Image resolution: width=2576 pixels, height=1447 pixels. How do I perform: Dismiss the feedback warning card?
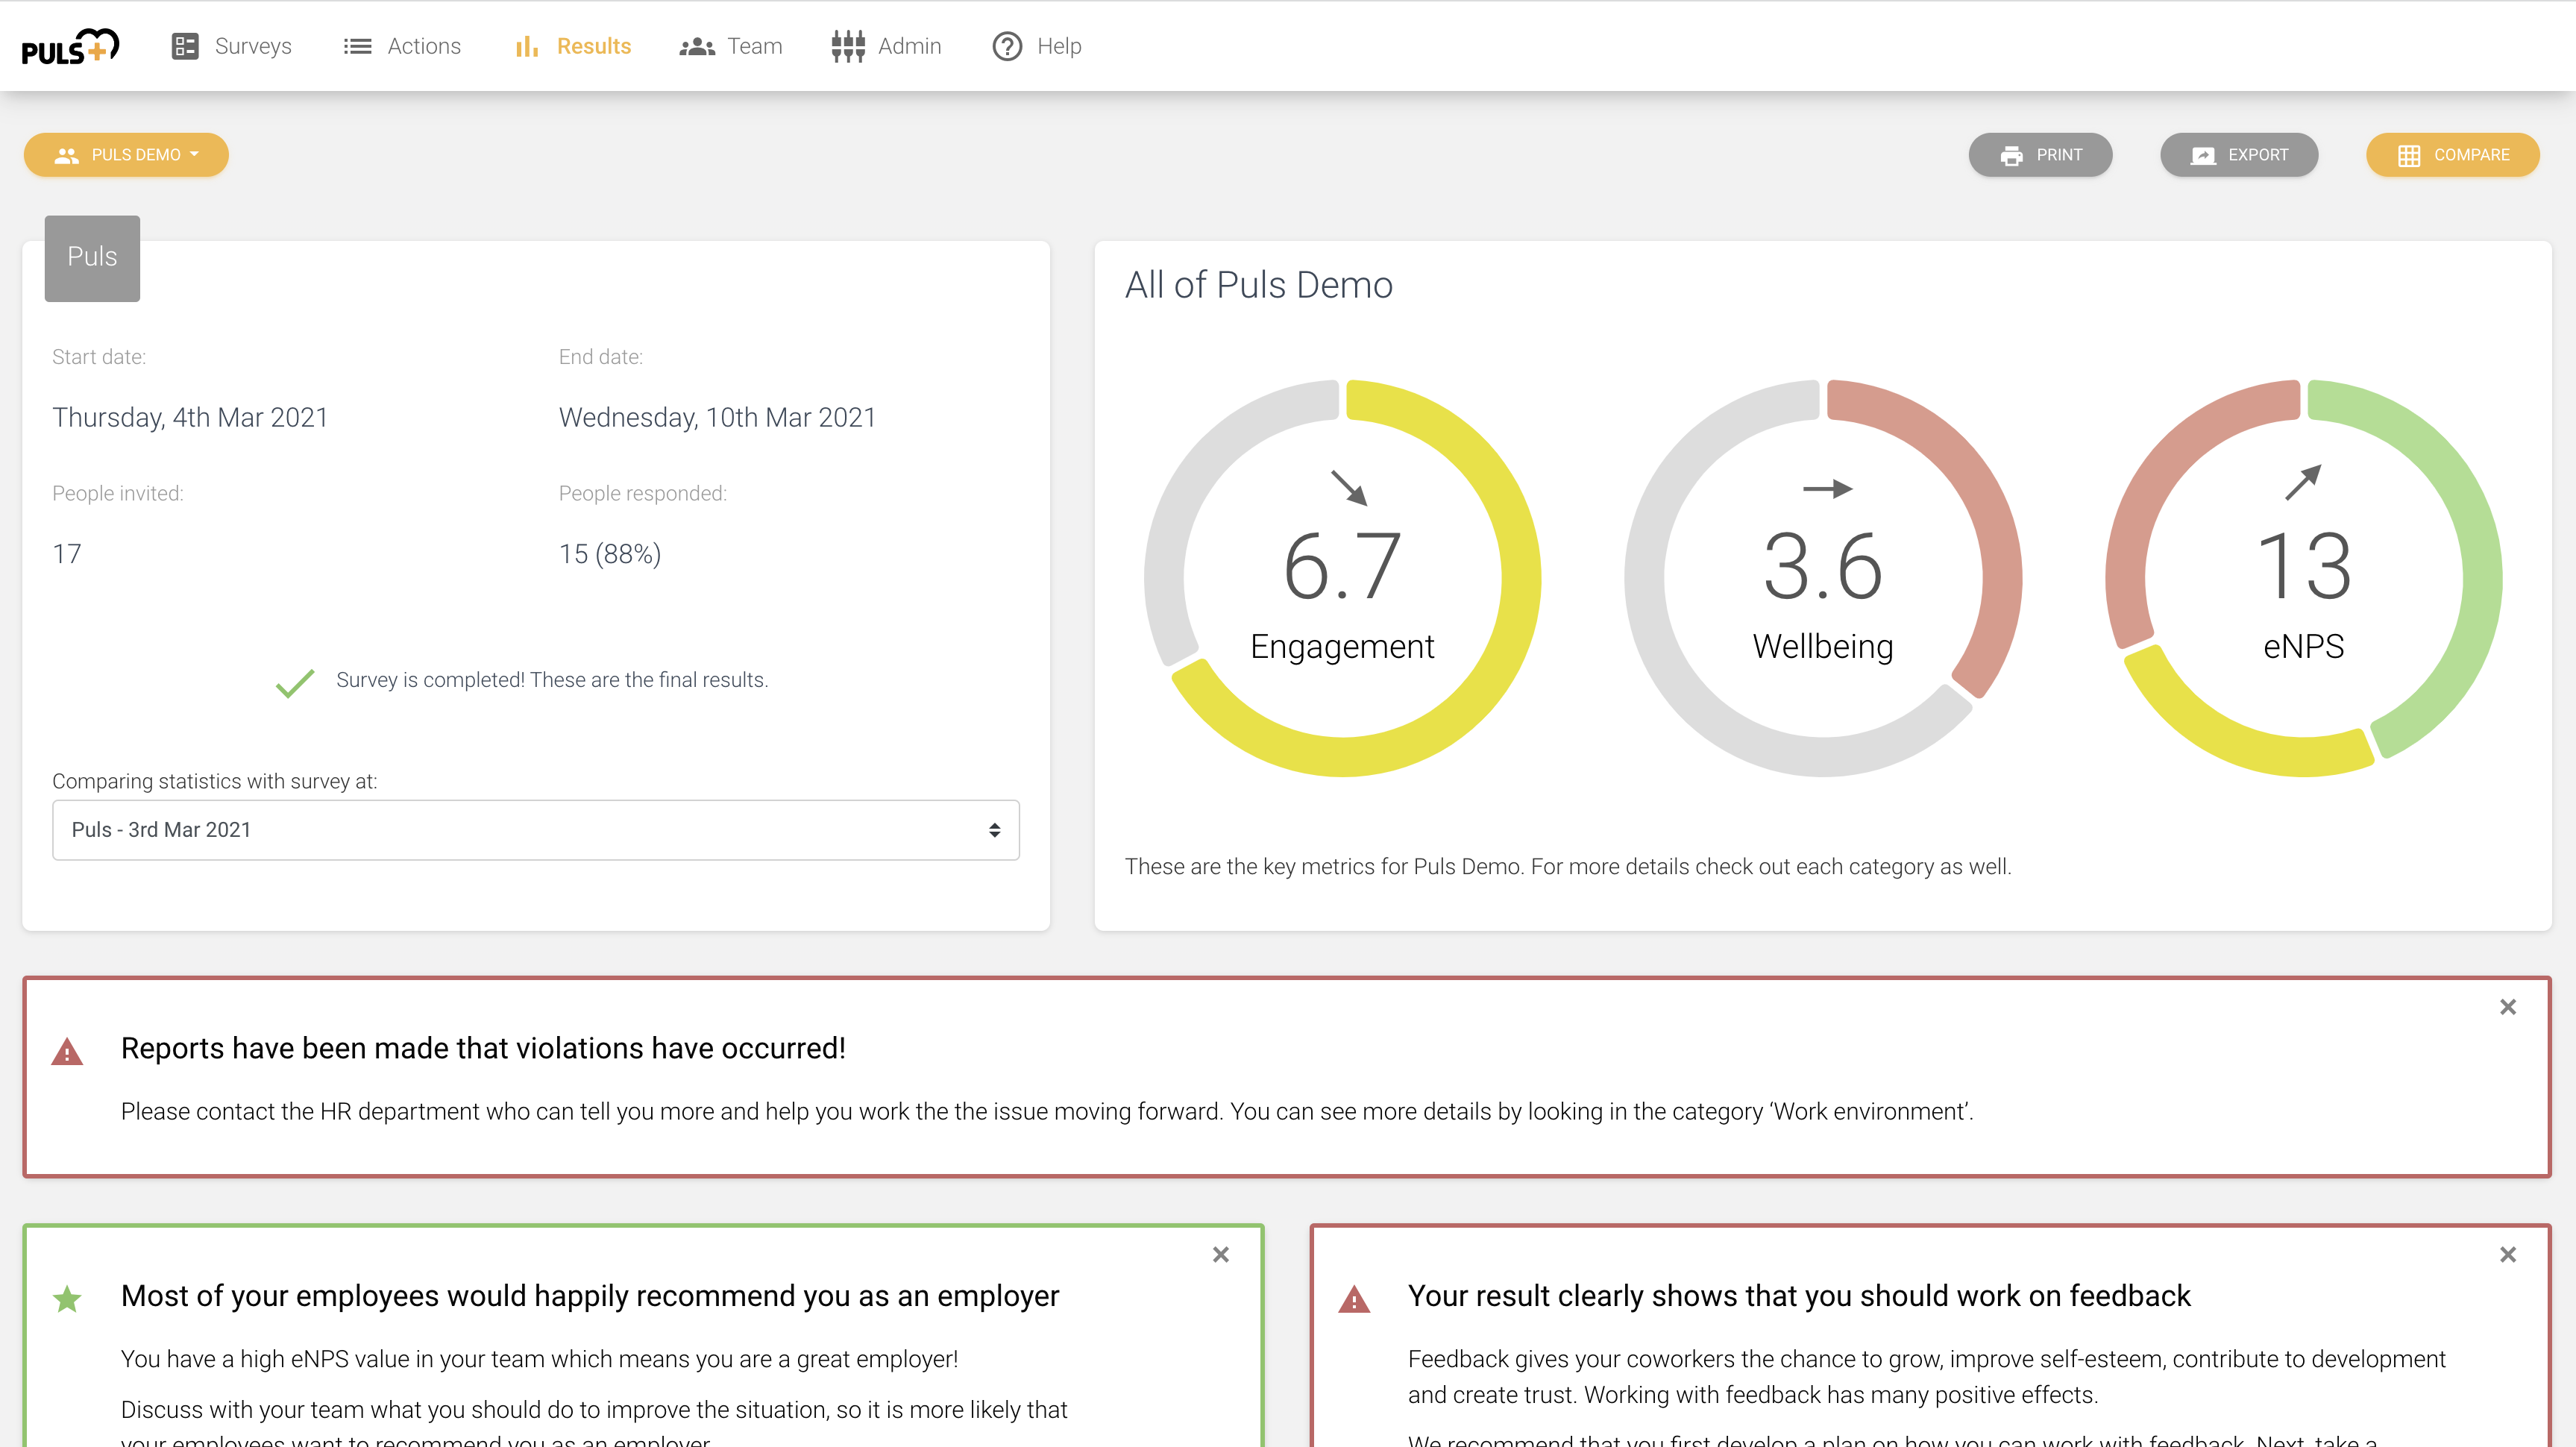[x=2507, y=1254]
